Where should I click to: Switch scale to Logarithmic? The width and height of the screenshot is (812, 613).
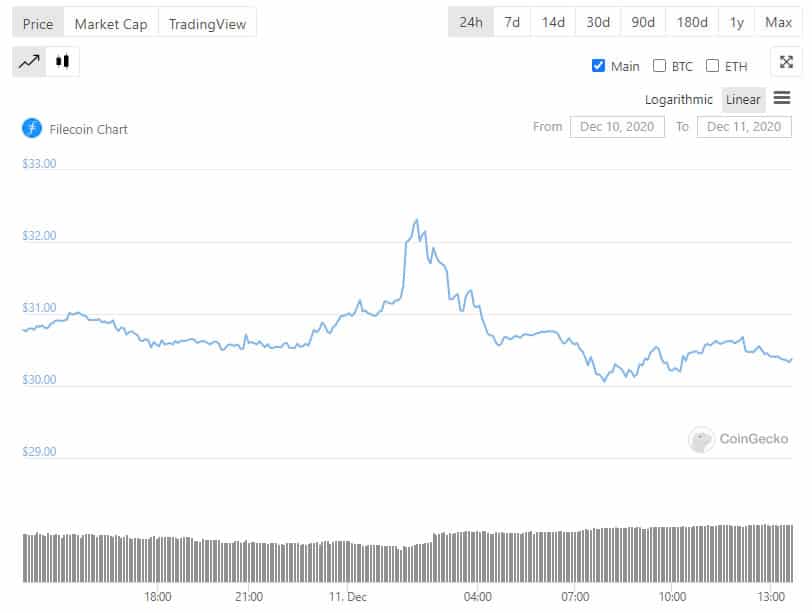point(679,99)
